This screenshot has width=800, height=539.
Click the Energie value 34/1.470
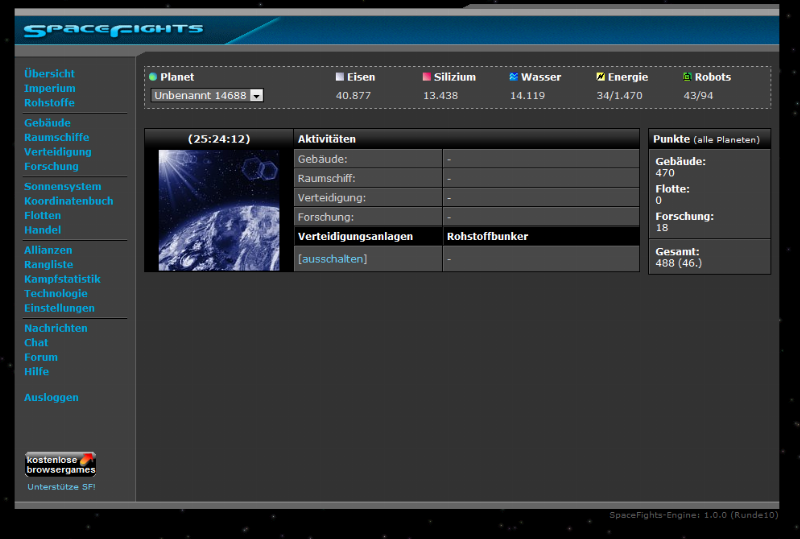click(619, 95)
